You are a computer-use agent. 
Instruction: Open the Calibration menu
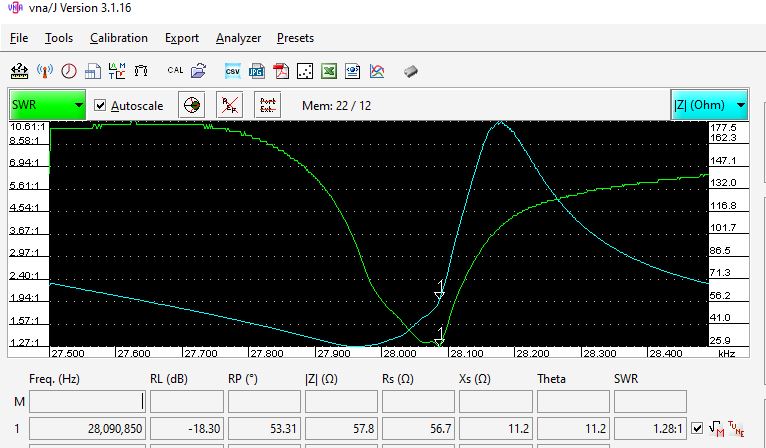click(118, 38)
